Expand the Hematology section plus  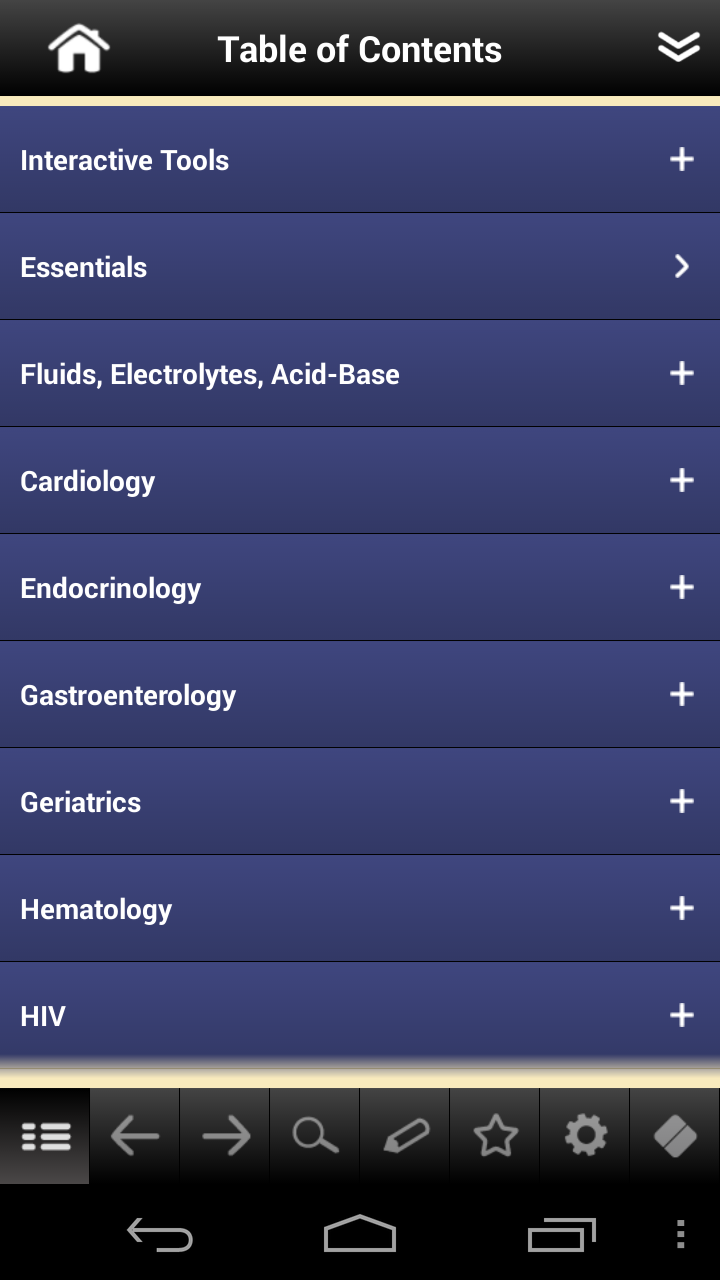click(x=682, y=908)
